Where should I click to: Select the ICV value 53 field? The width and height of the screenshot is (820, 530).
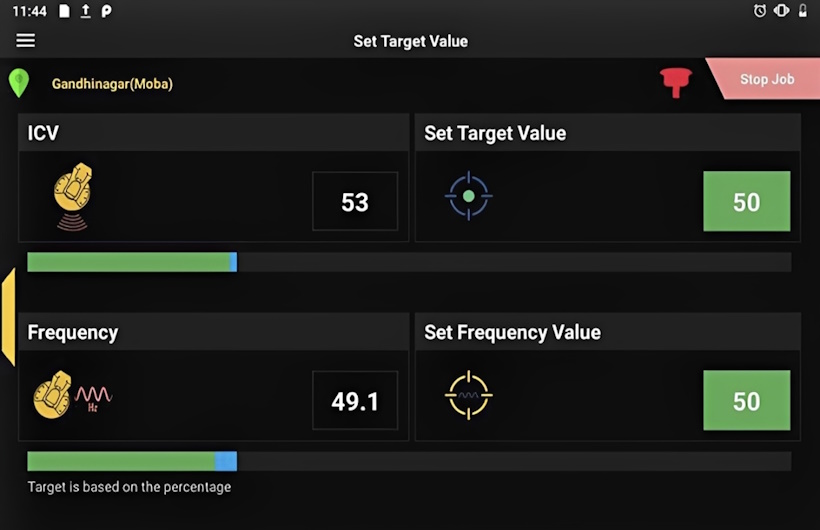coord(355,202)
